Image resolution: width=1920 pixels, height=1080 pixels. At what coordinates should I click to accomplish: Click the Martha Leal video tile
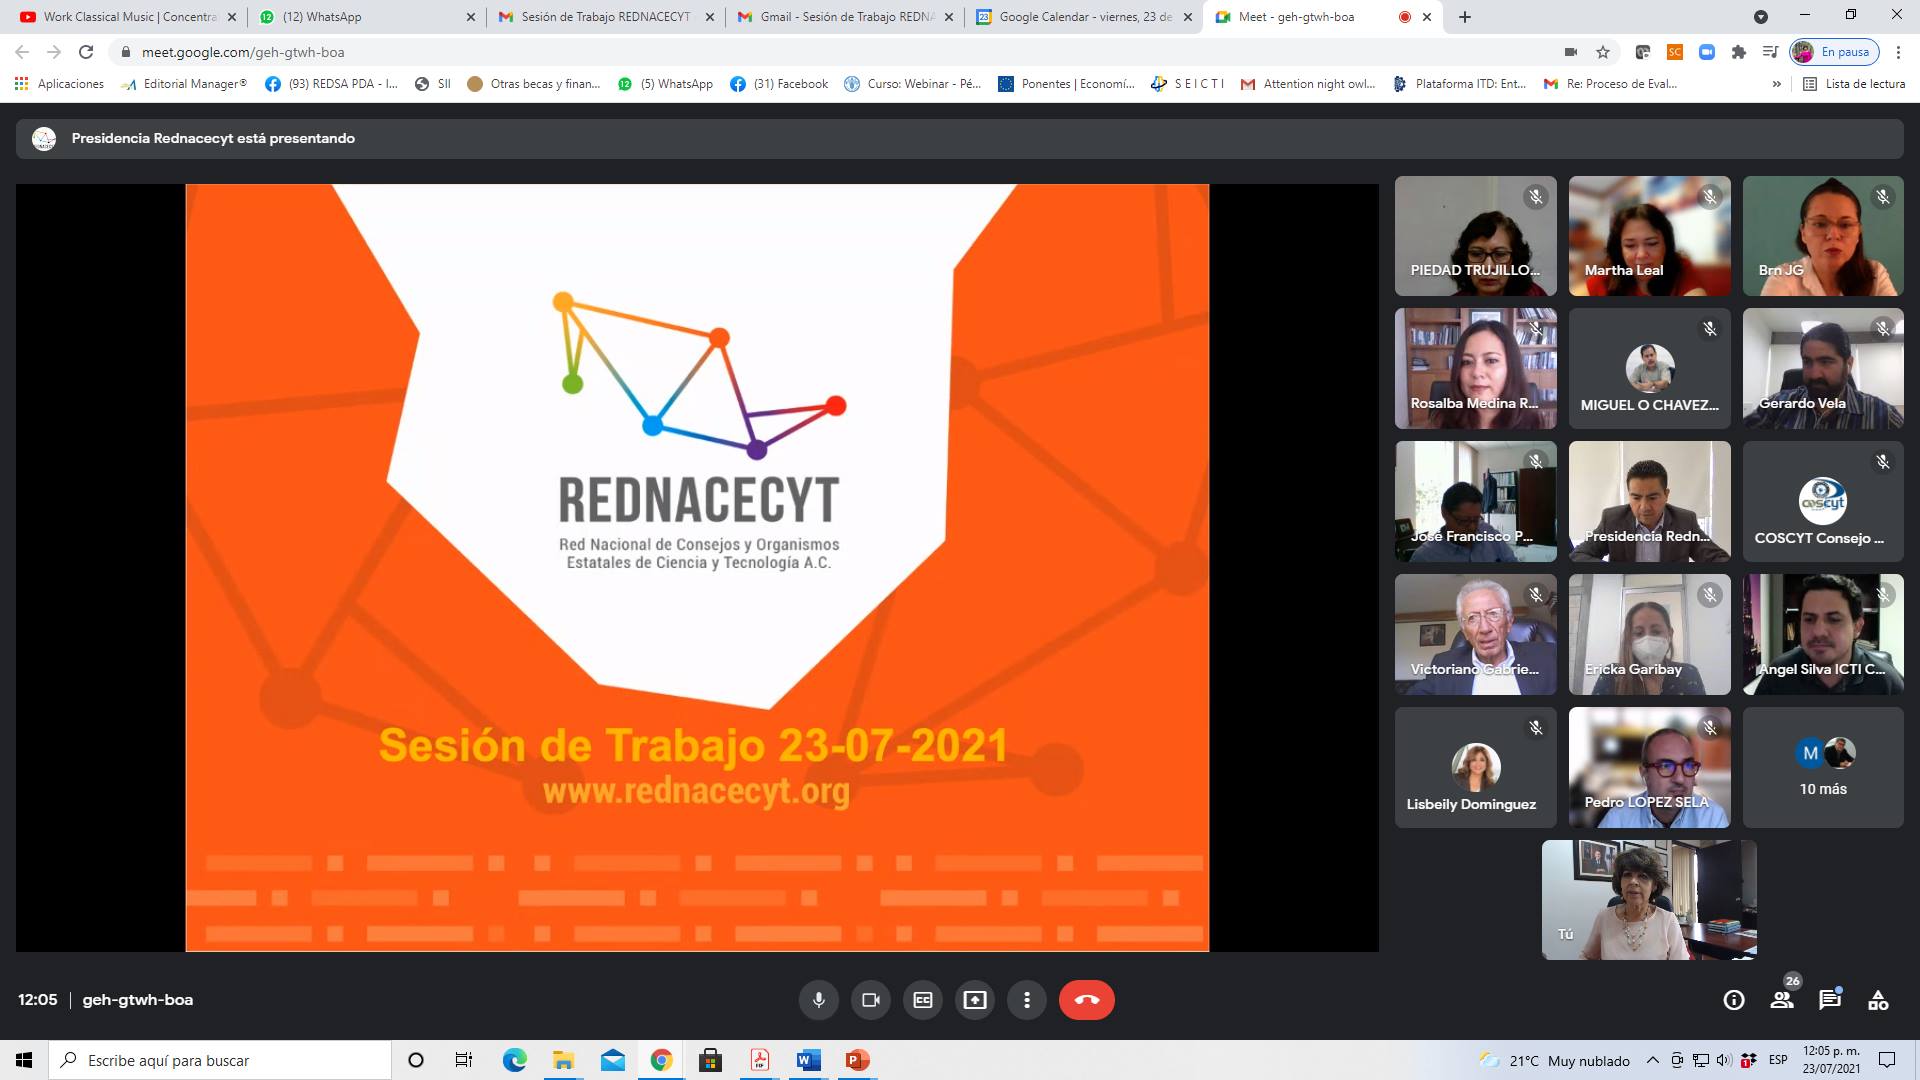coord(1649,236)
